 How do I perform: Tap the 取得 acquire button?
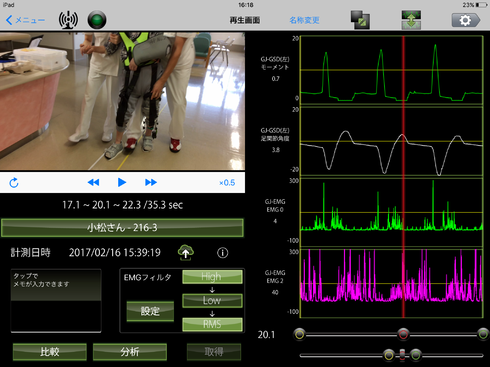pyautogui.click(x=214, y=352)
